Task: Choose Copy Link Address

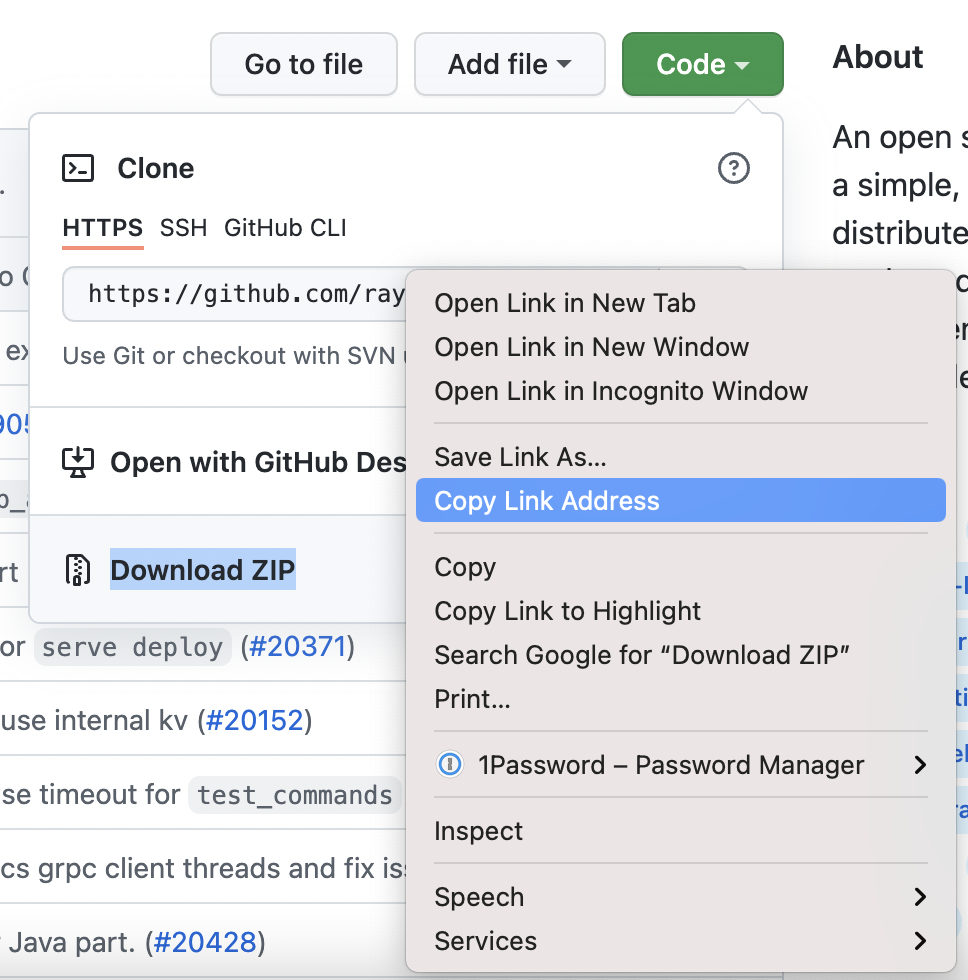Action: [x=547, y=501]
